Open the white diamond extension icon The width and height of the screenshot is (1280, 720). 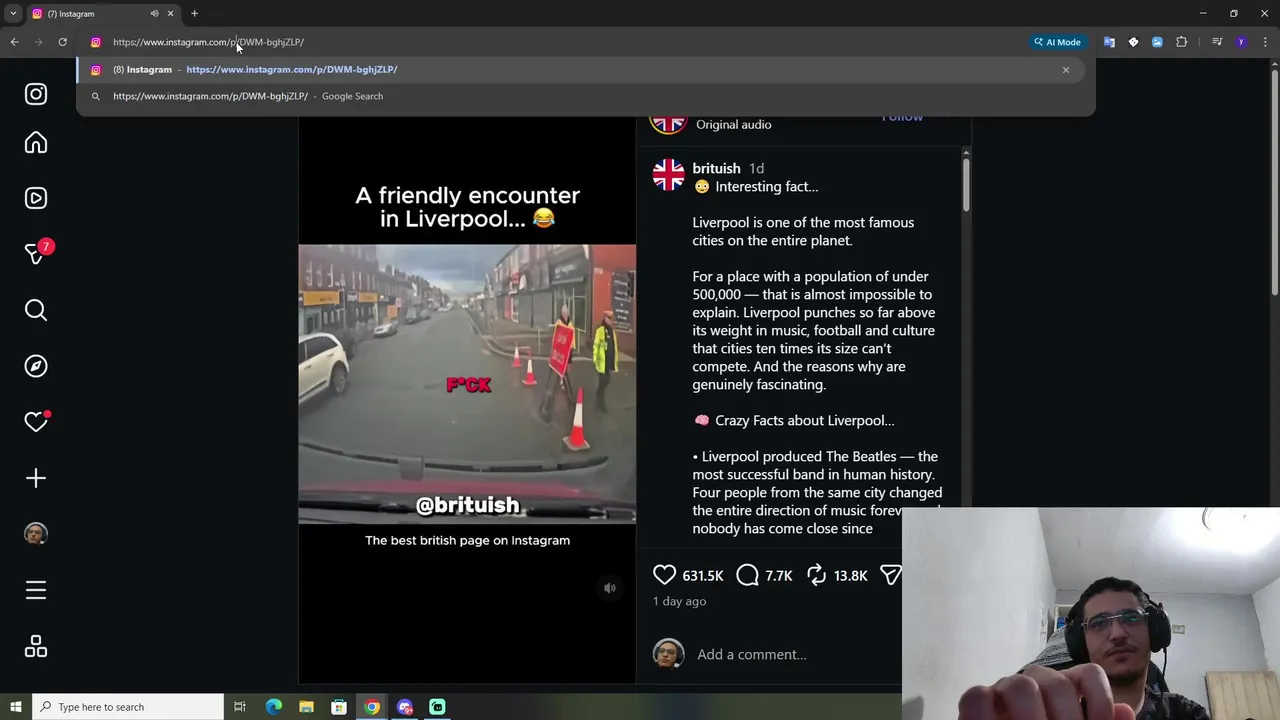click(1133, 42)
